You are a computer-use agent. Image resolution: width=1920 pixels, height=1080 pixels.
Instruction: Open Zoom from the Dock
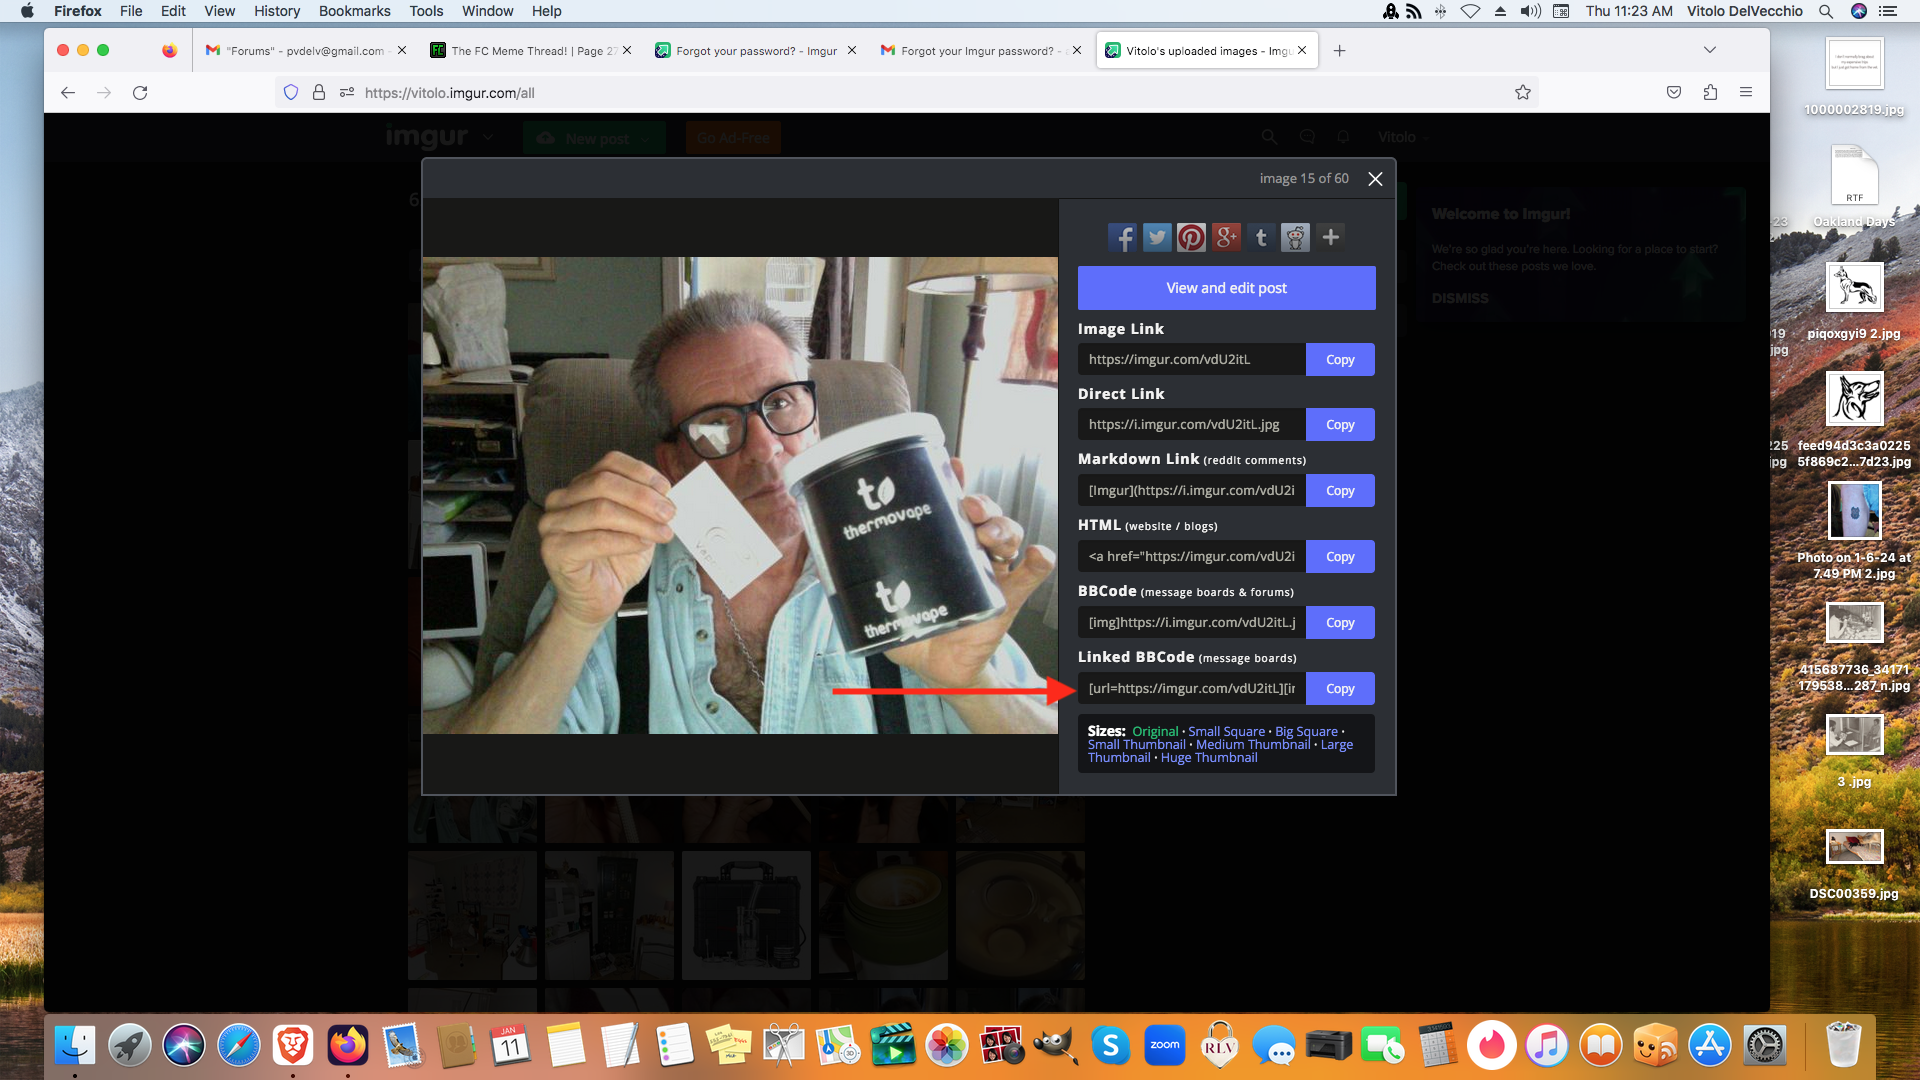[1165, 1046]
